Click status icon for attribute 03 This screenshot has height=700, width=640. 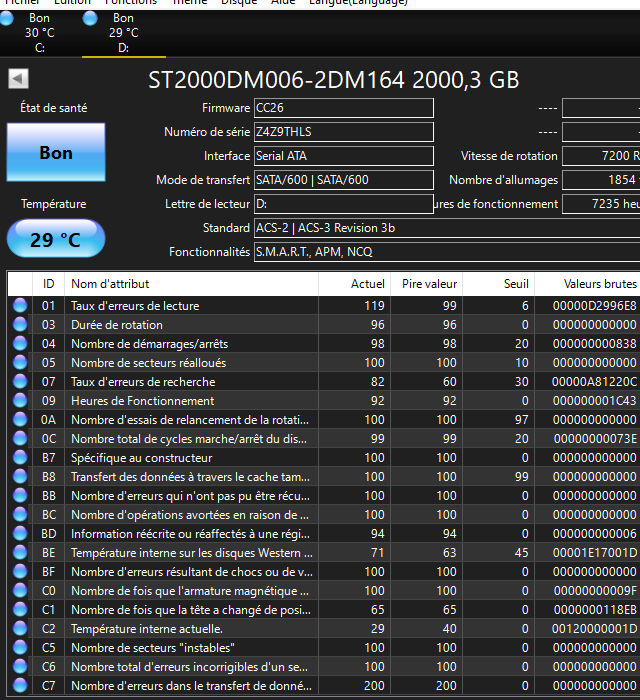coord(20,325)
